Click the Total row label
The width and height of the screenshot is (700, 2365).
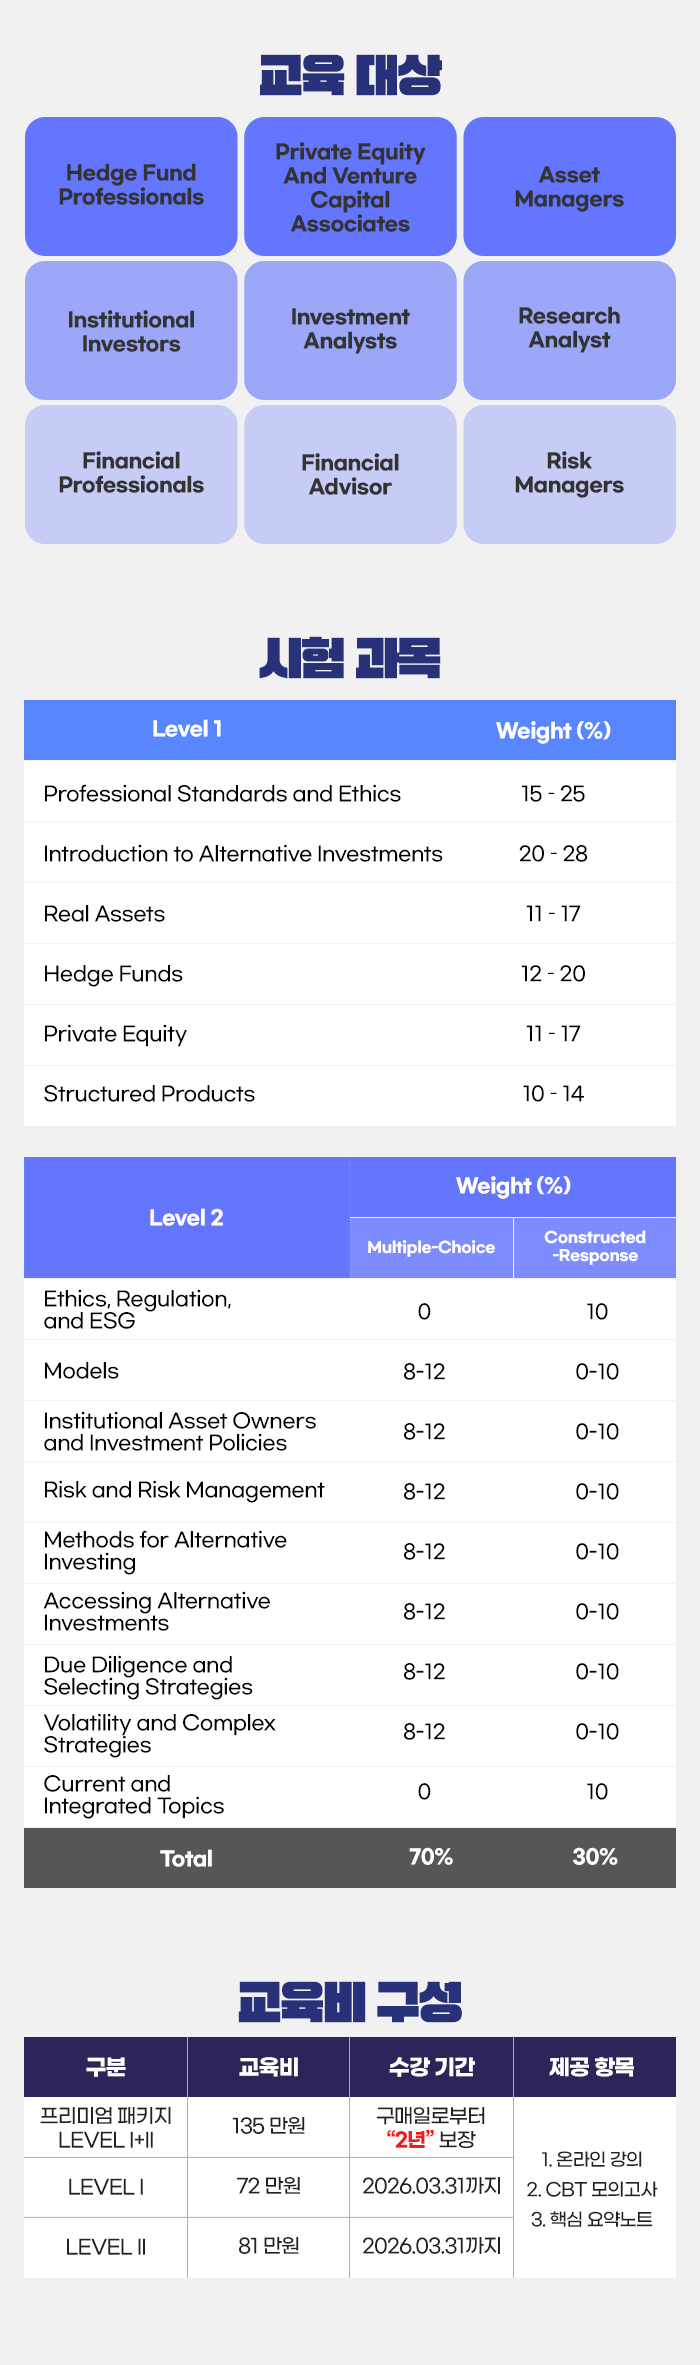pos(186,1858)
